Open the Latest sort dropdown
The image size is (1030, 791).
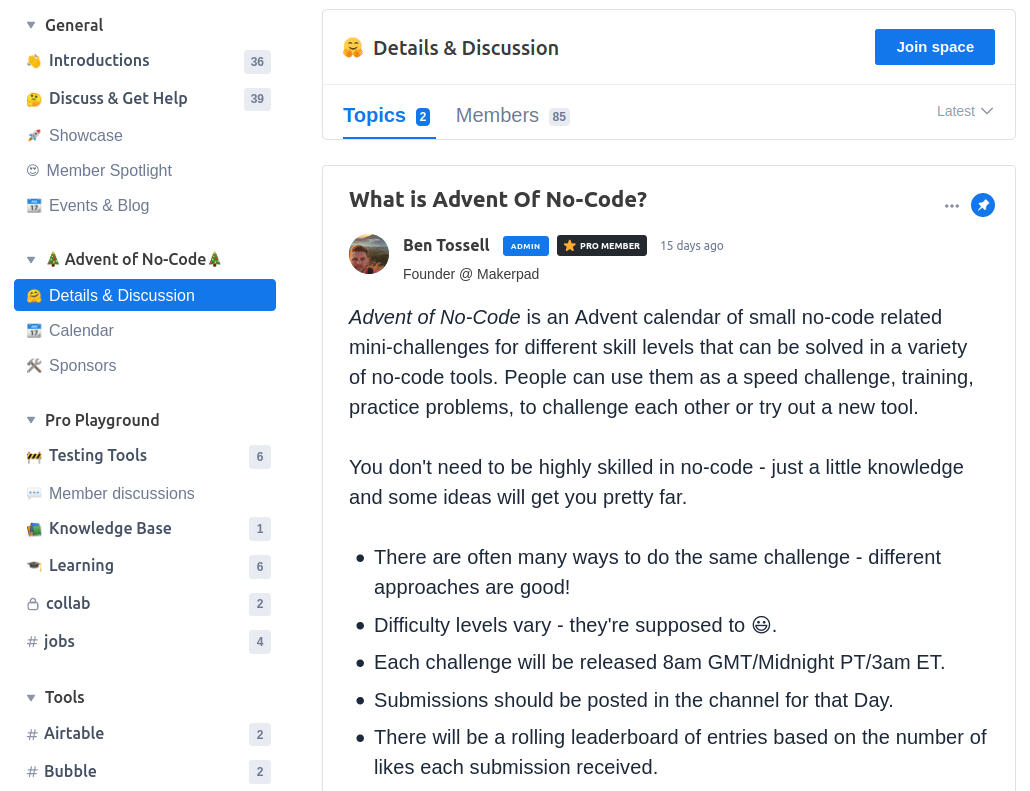[x=964, y=111]
